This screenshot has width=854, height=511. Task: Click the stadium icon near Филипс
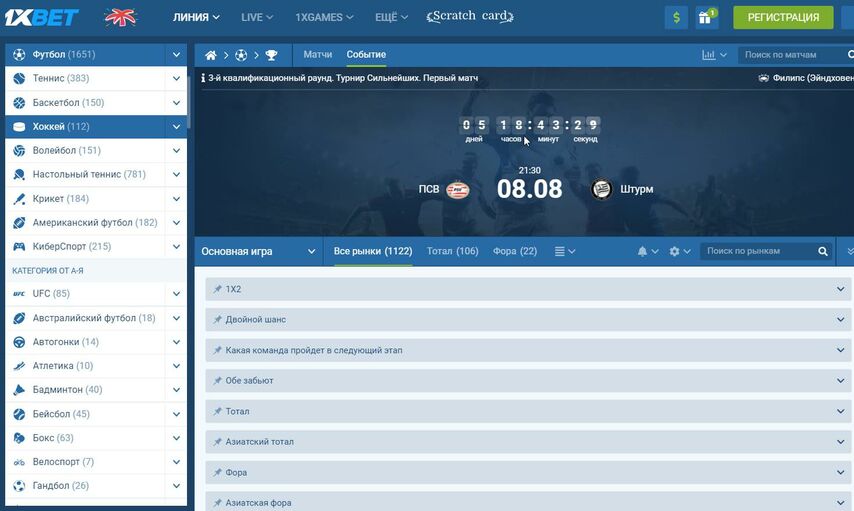[764, 78]
